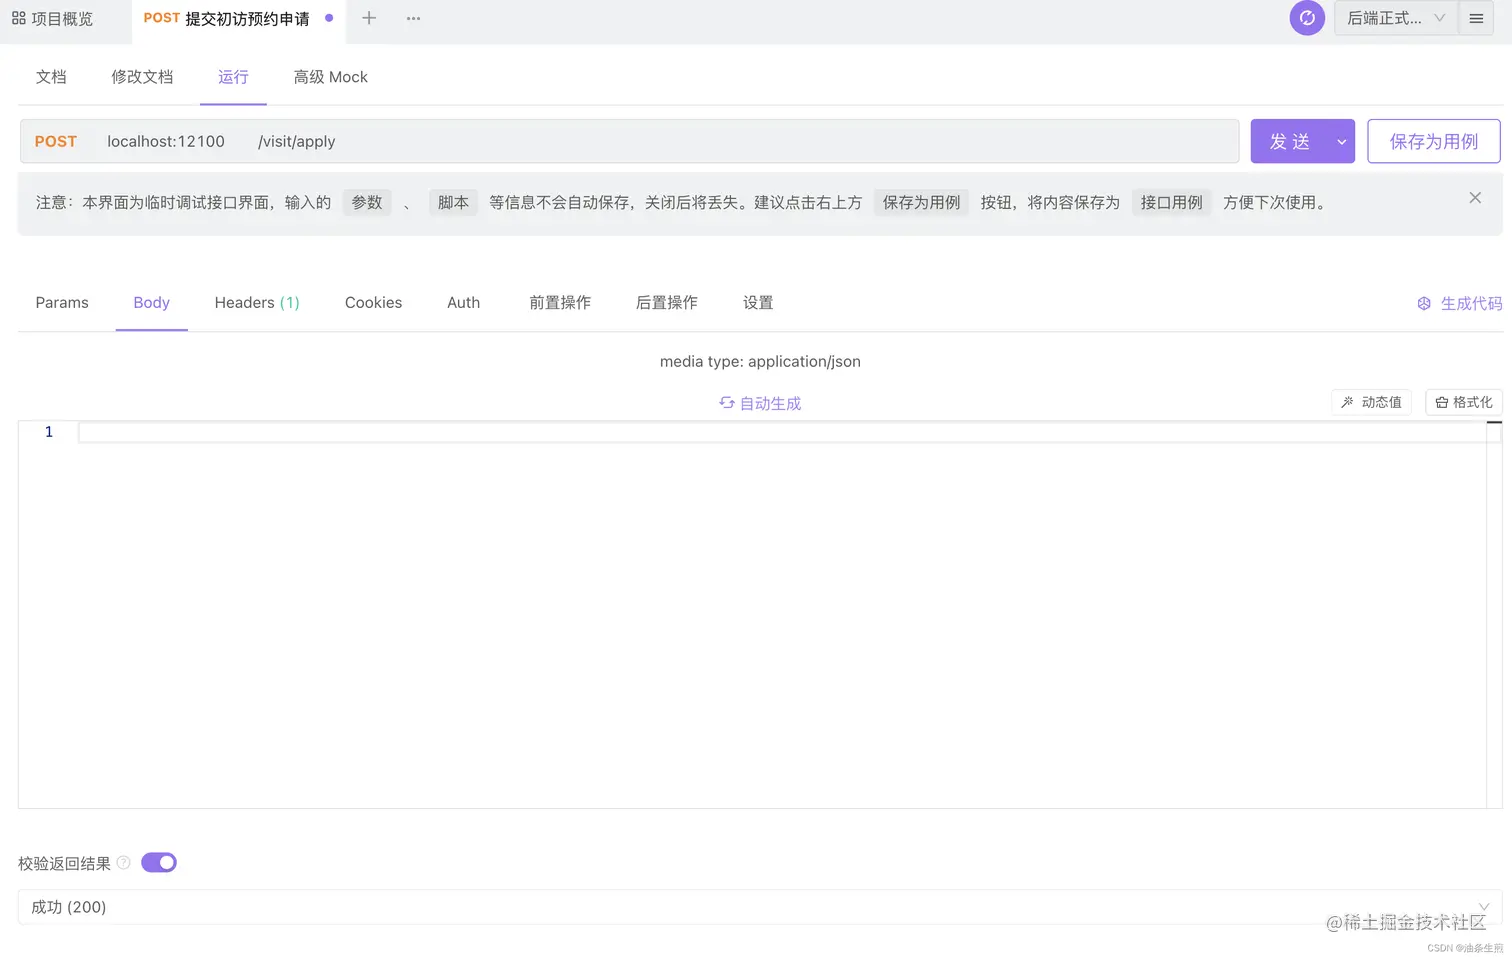Open the Headers (1) tab
The height and width of the screenshot is (958, 1512).
point(257,303)
